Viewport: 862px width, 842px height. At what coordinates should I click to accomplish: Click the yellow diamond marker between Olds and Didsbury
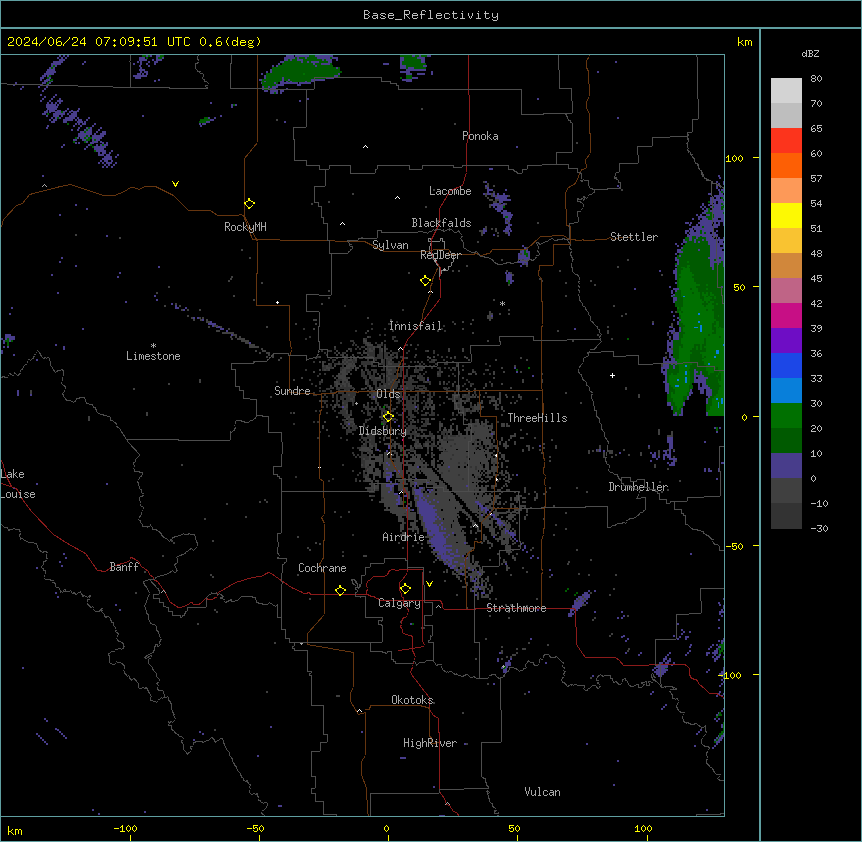tap(388, 417)
